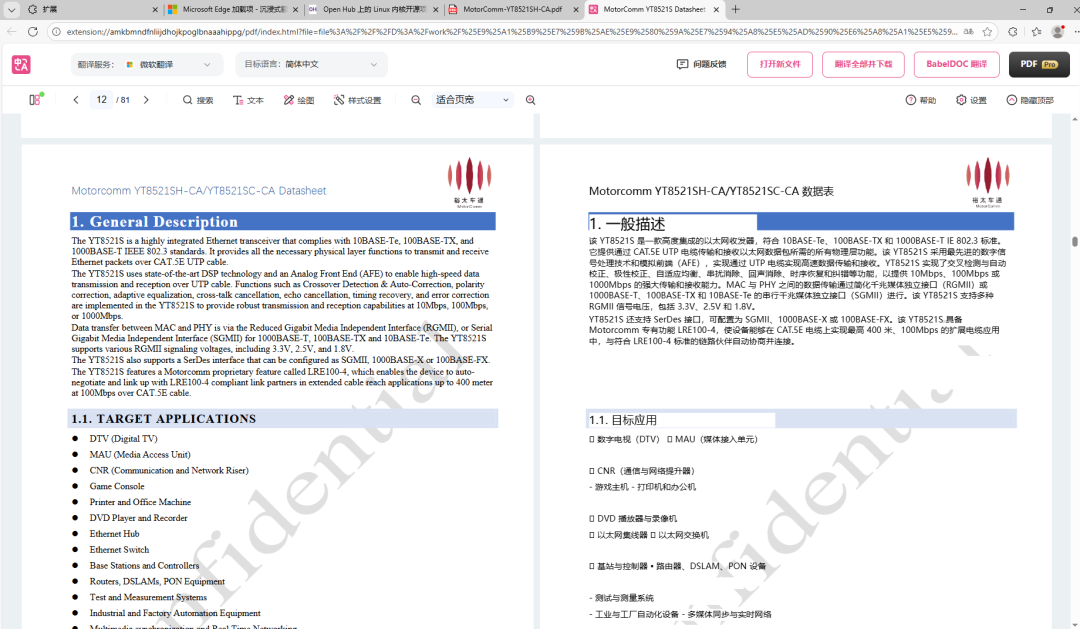
Task: Zoom out with the minus magnifier
Action: tap(416, 100)
